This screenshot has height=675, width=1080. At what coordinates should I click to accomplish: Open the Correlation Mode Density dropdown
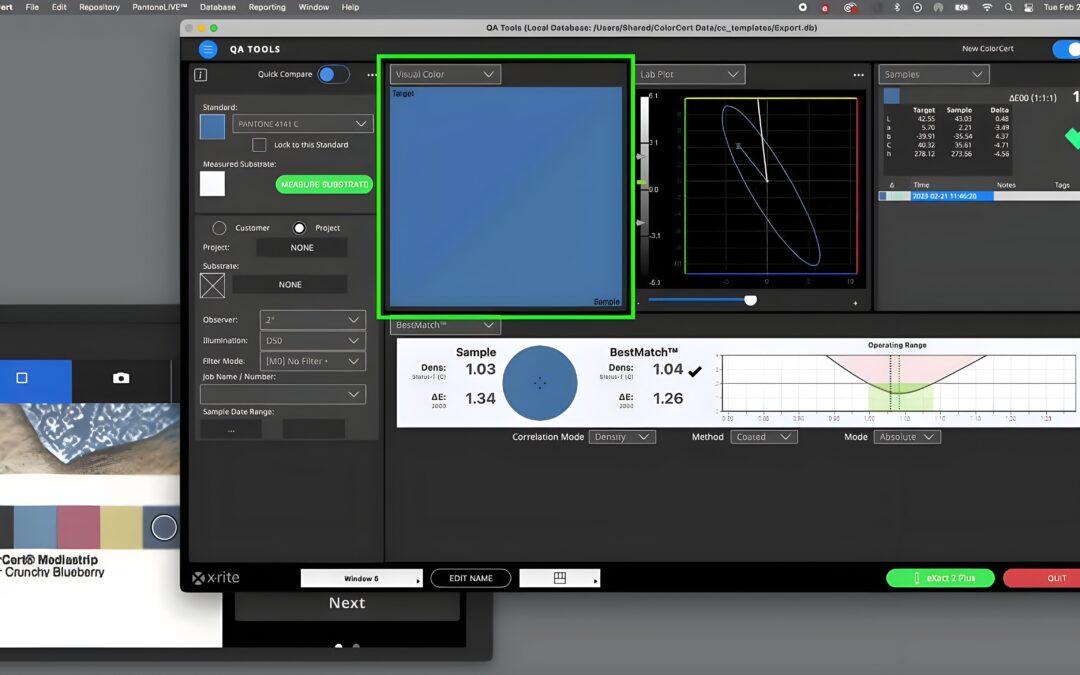click(622, 437)
